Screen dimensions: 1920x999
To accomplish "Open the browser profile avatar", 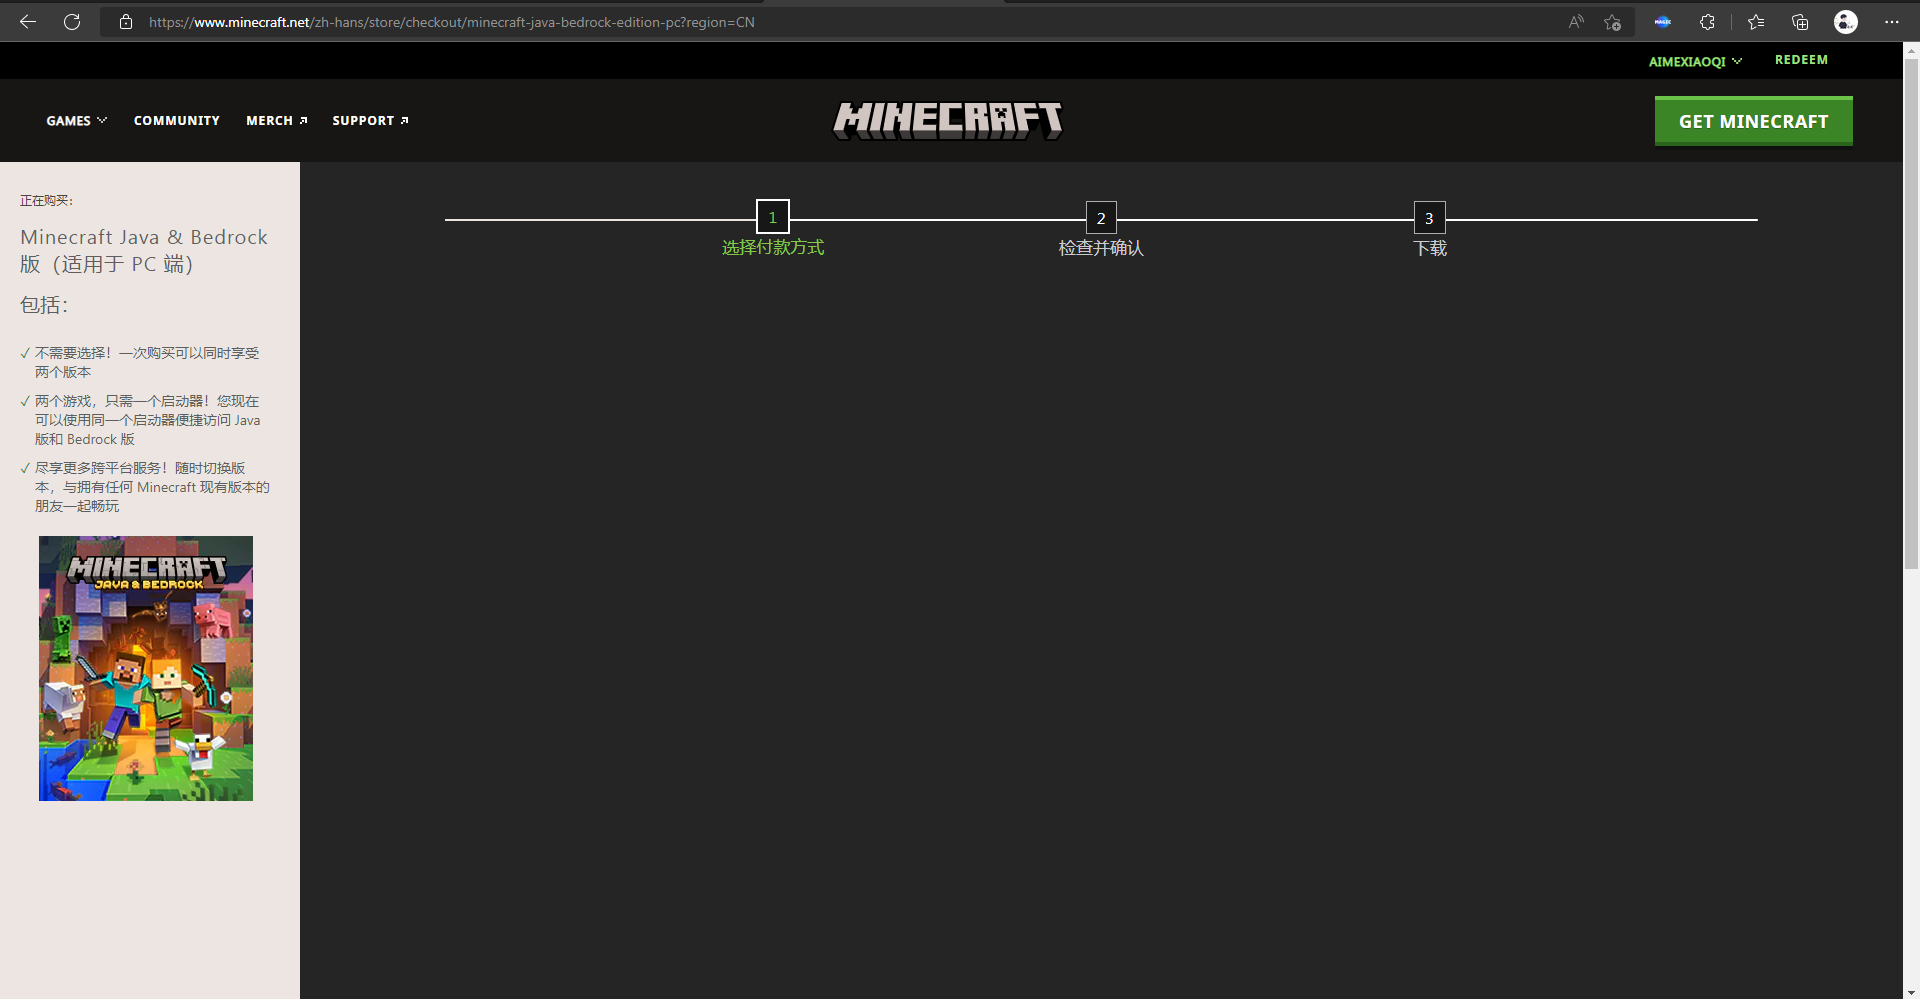I will (1846, 22).
